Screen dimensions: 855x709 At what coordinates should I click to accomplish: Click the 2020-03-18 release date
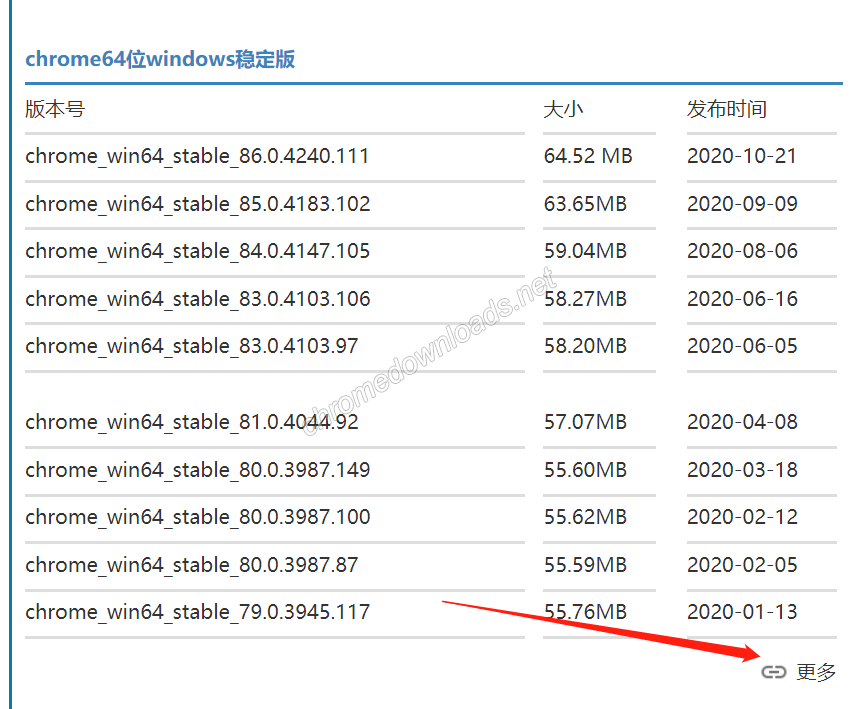pos(742,470)
